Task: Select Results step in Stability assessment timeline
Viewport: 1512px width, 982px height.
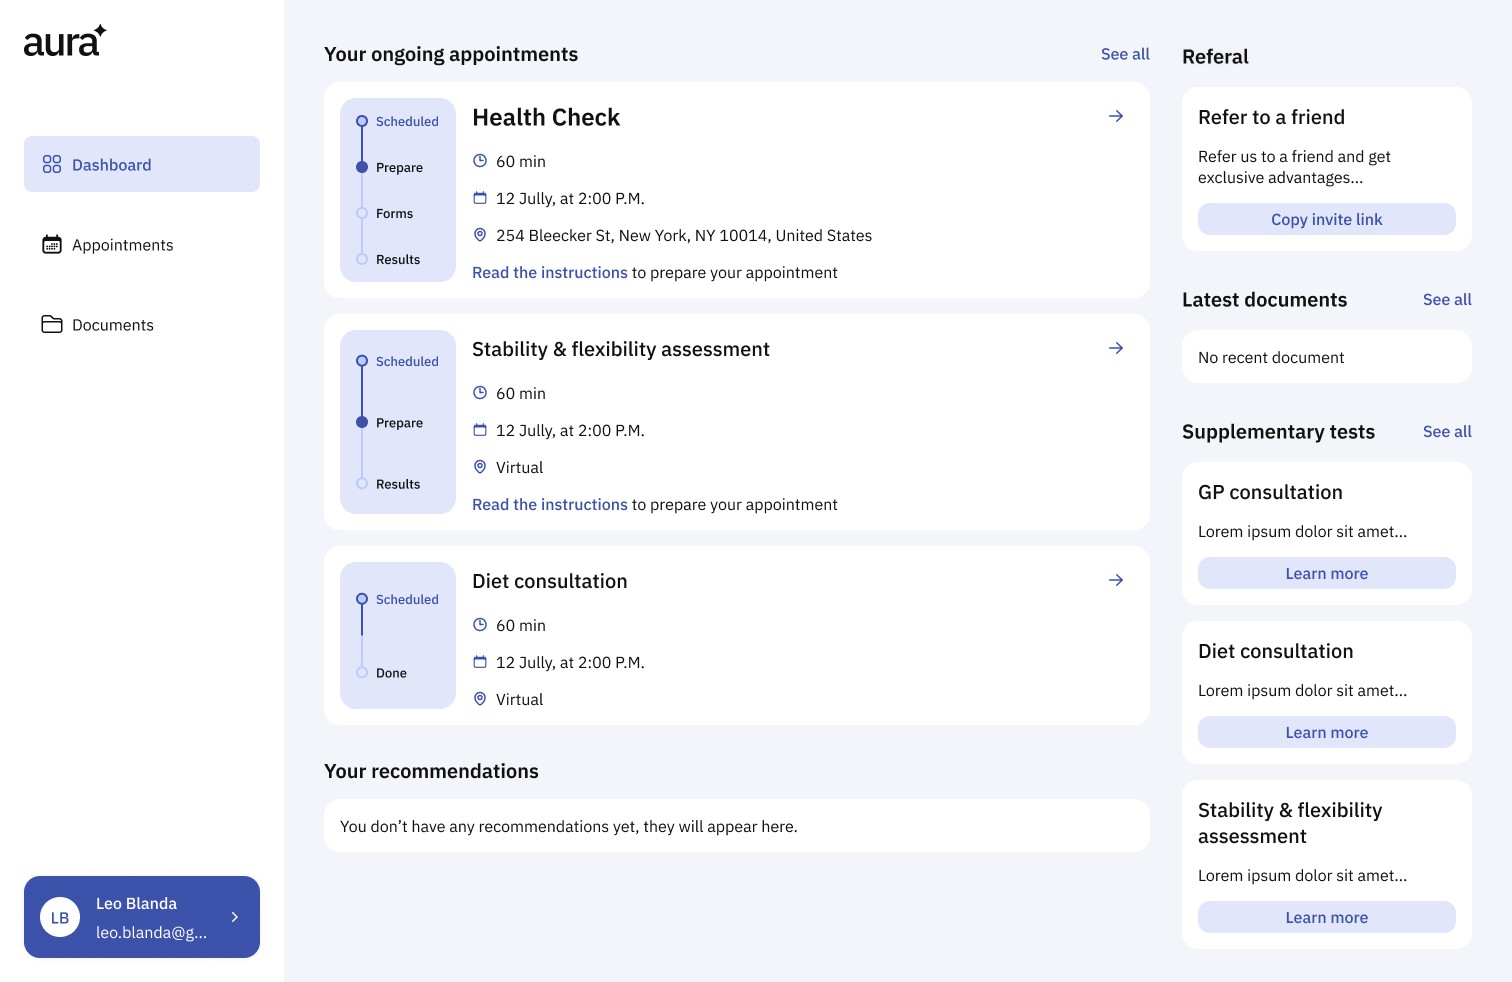Action: click(398, 484)
